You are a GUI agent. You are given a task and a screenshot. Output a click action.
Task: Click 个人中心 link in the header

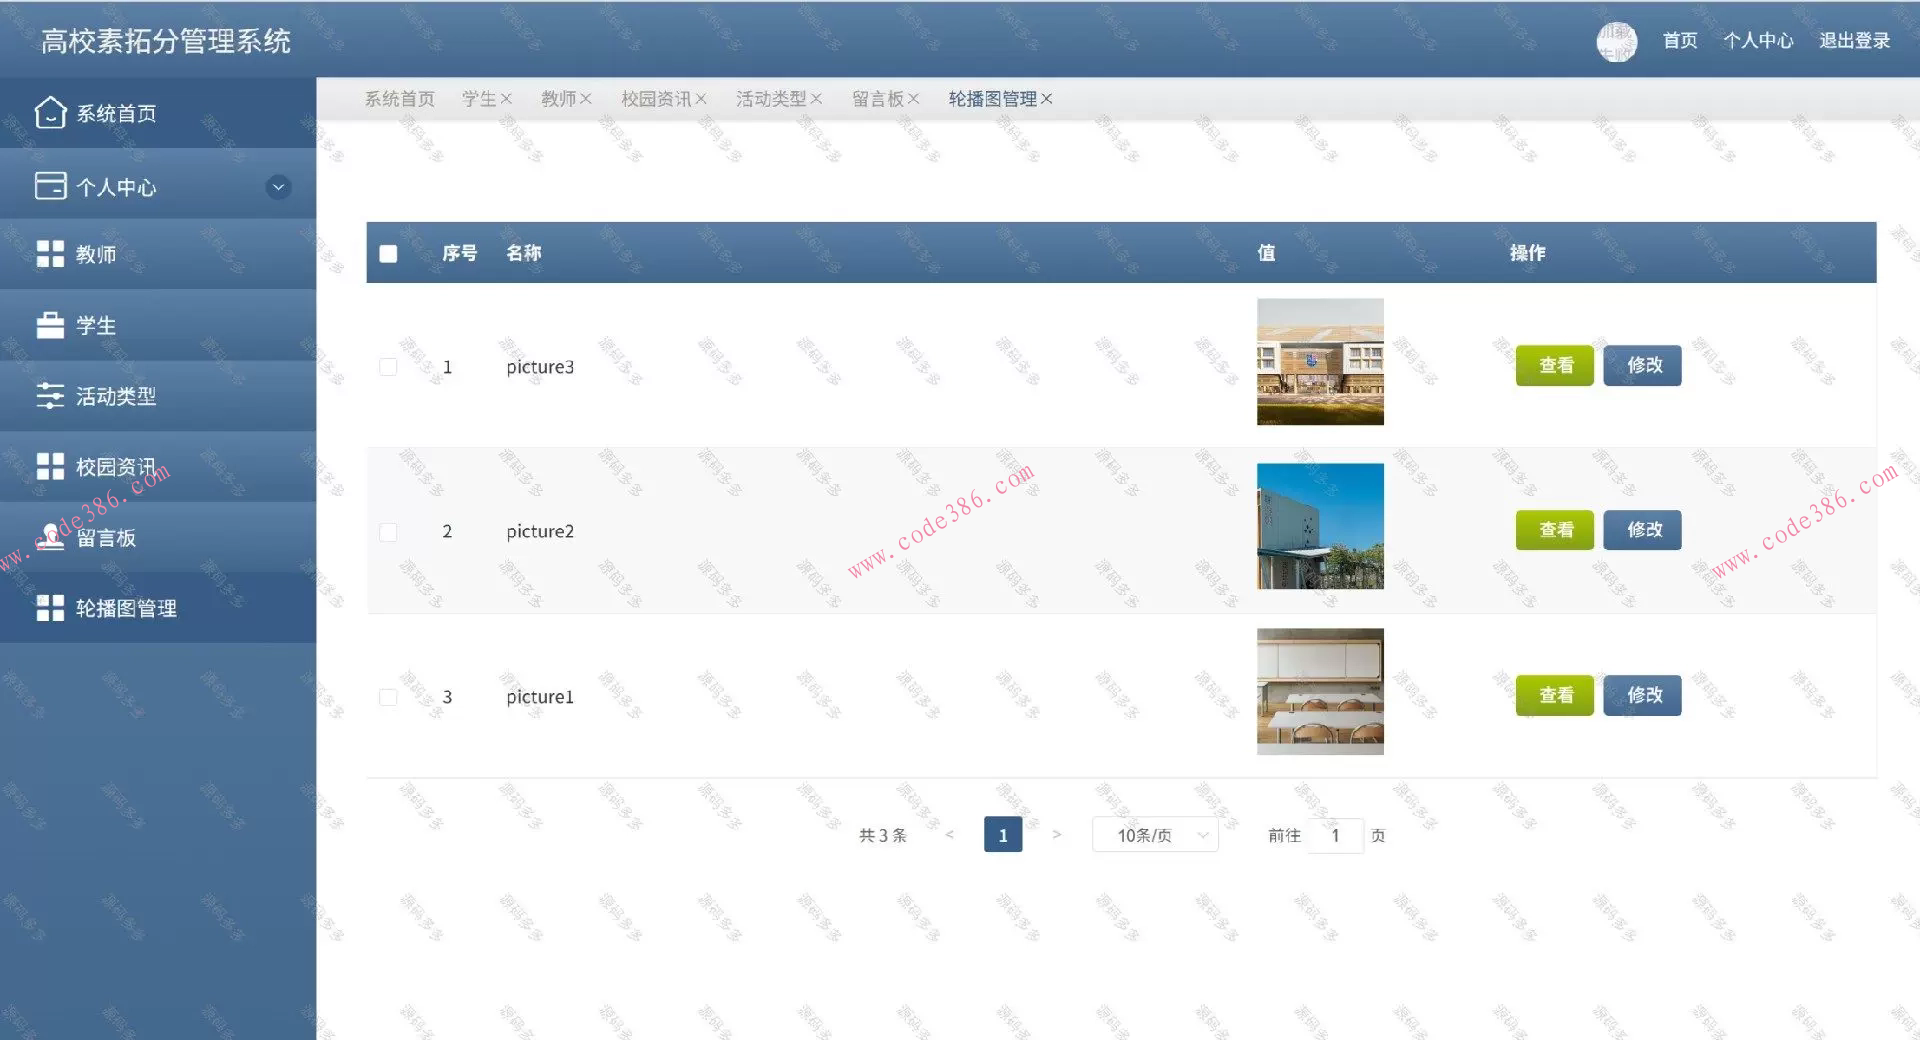click(x=1758, y=41)
